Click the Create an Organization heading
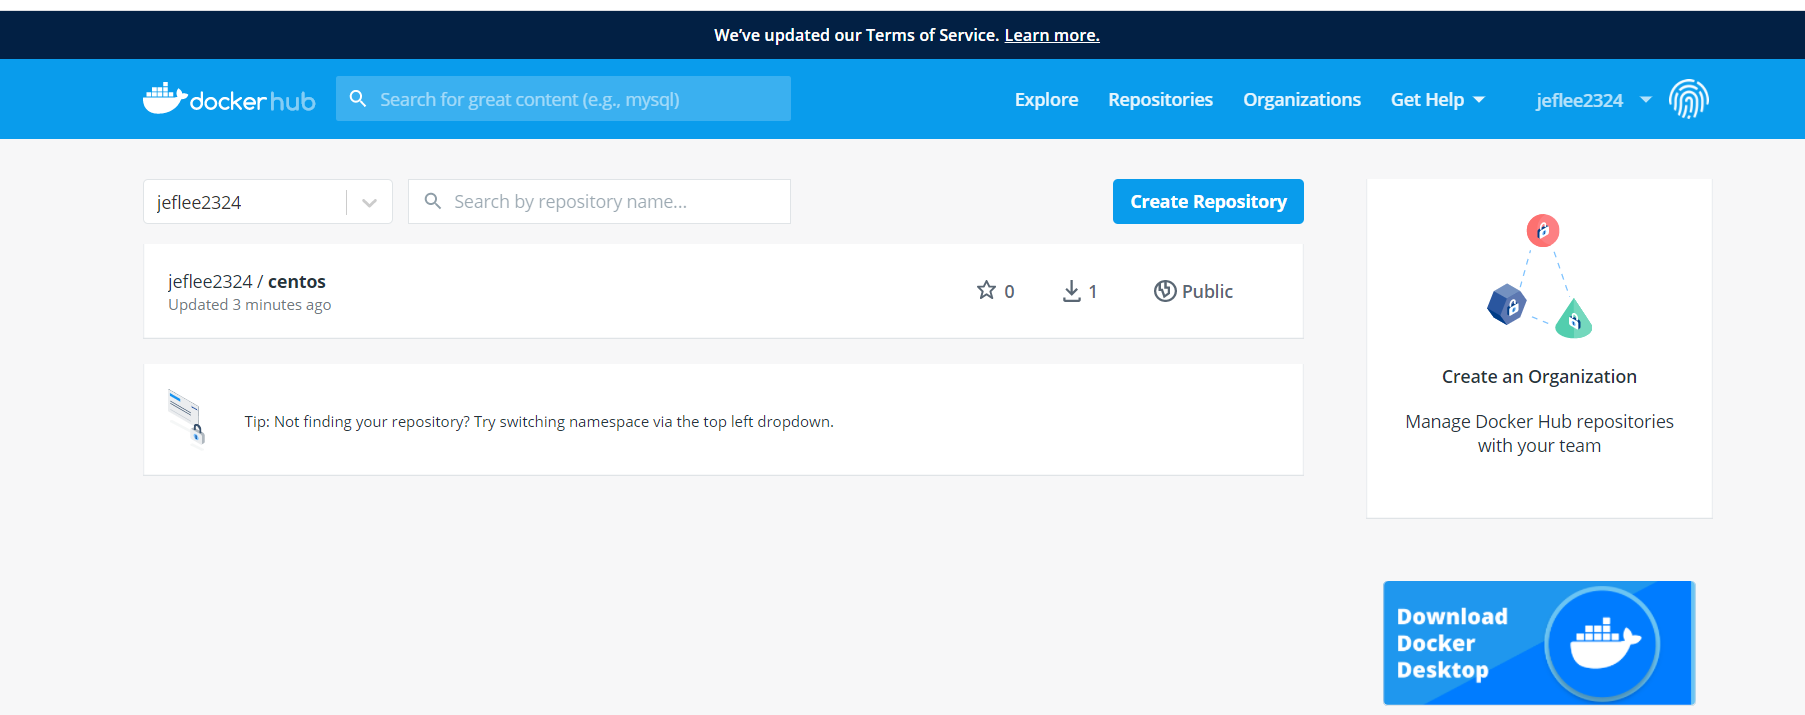Viewport: 1805px width, 715px height. click(1539, 376)
